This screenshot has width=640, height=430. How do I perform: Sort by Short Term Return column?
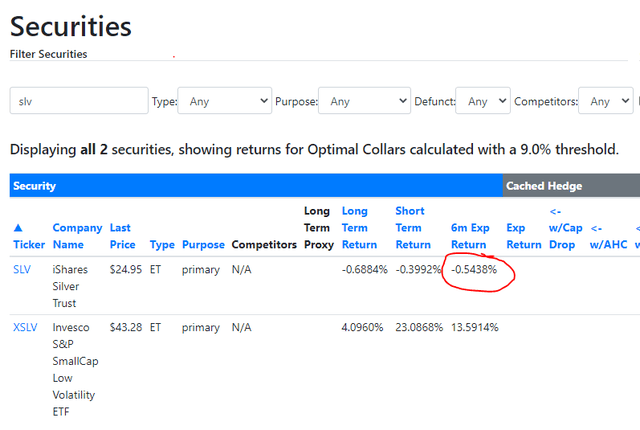[414, 227]
